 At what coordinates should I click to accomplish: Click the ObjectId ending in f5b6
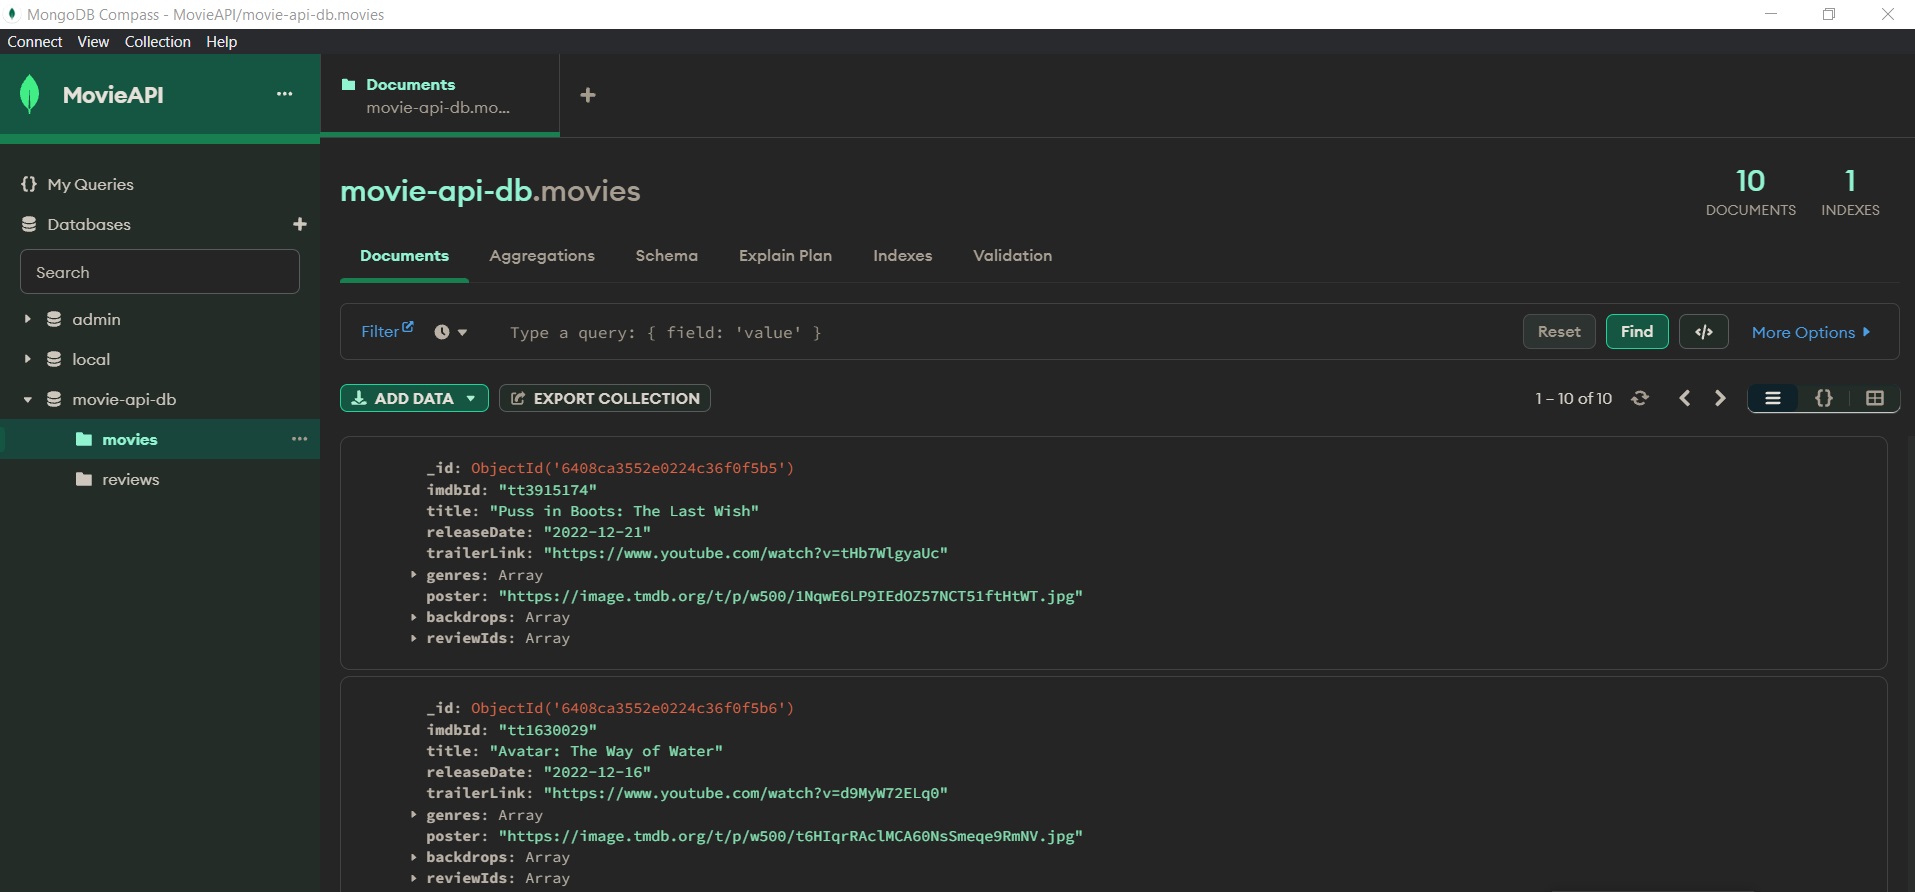(632, 708)
